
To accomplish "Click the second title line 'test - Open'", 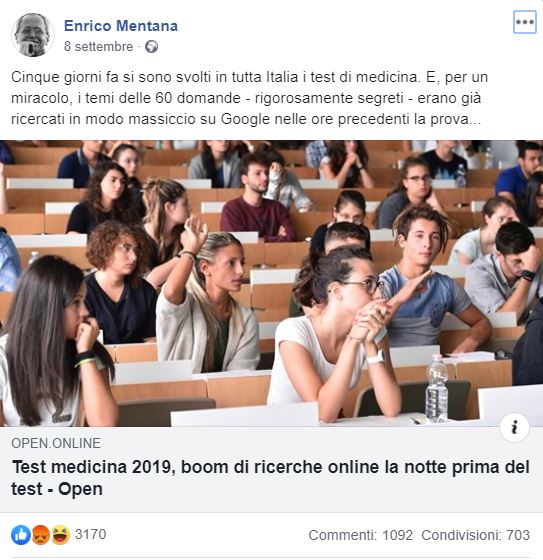I will click(57, 489).
